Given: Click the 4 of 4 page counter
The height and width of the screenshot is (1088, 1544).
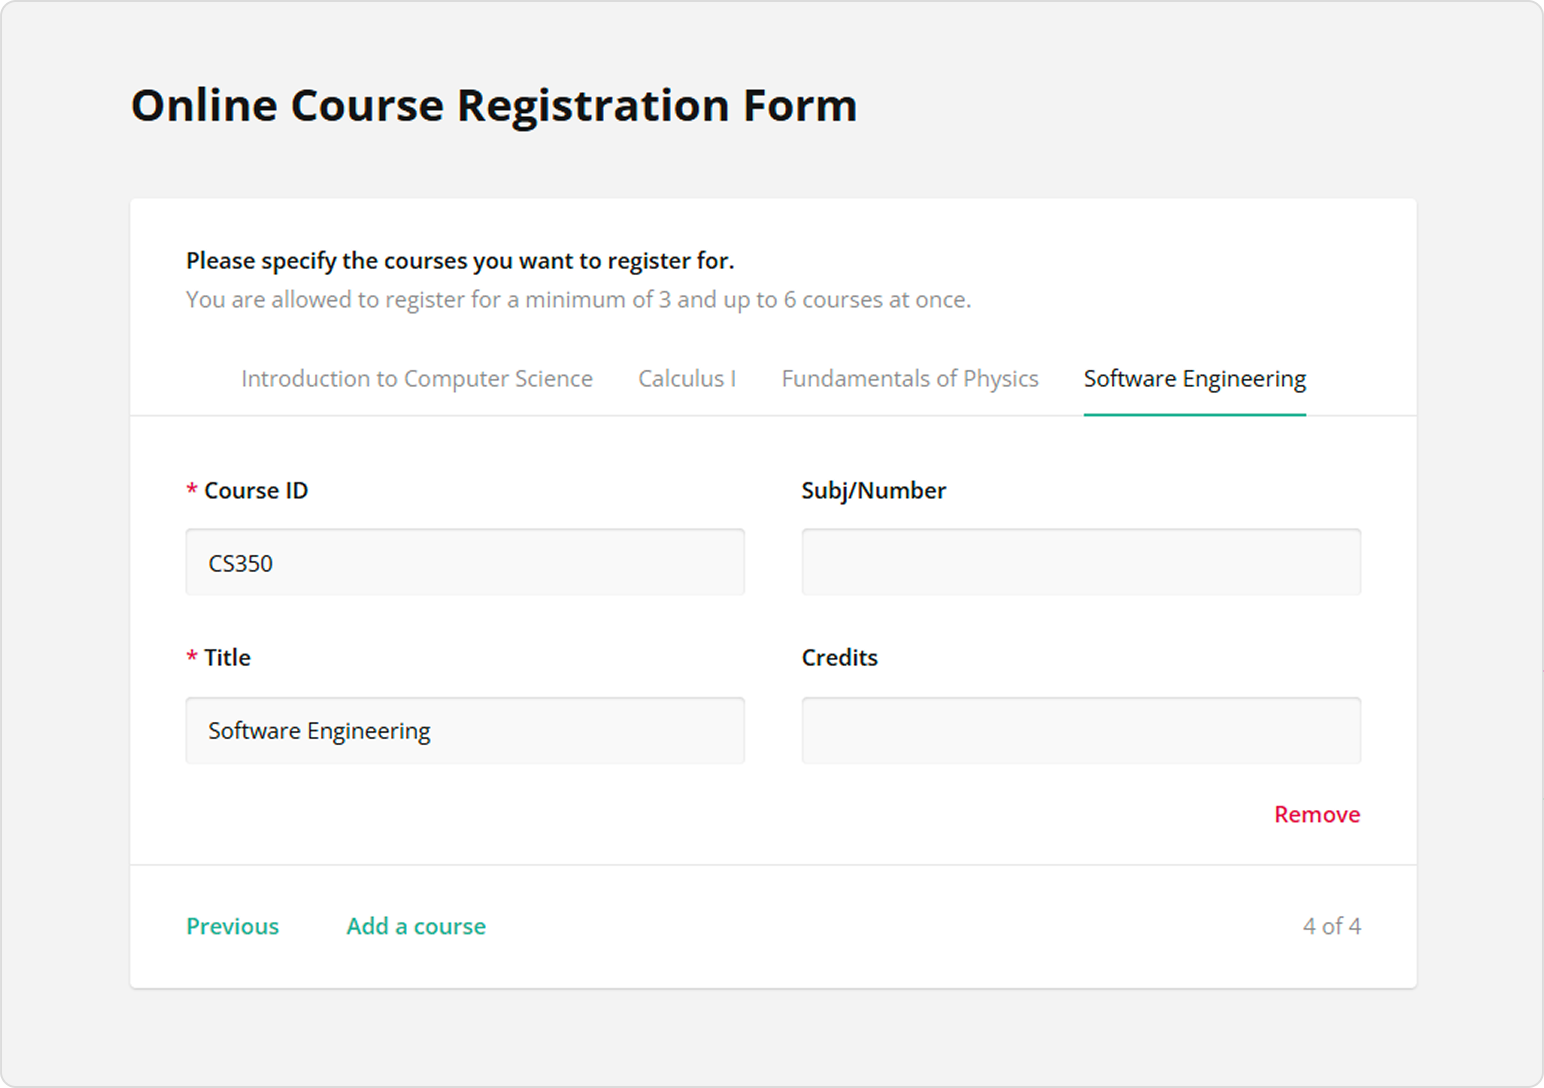Looking at the screenshot, I should (1331, 926).
